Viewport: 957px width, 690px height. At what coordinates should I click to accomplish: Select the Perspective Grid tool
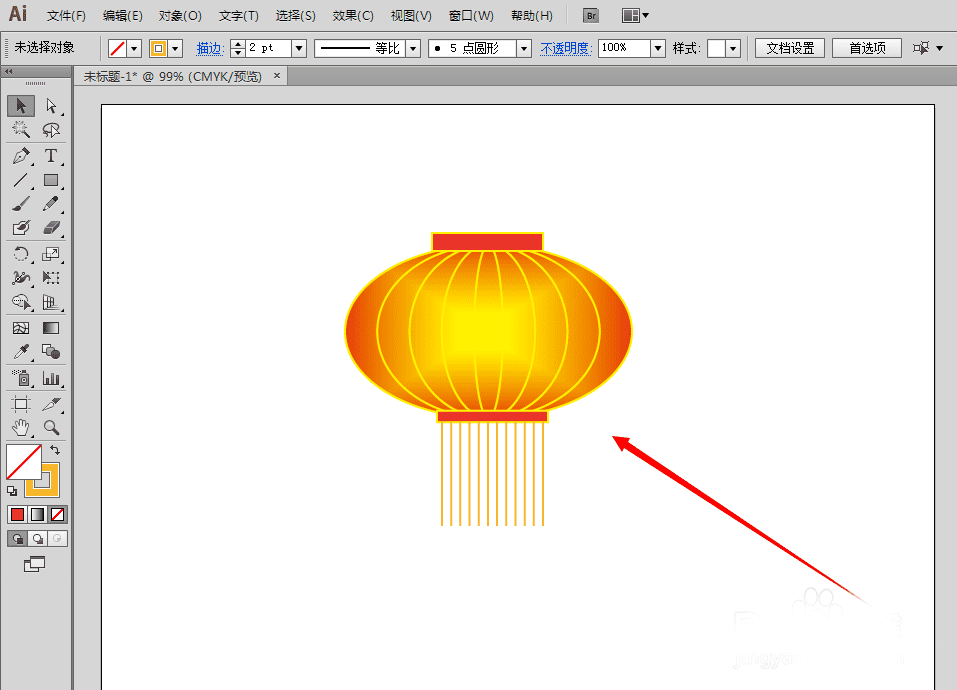pos(51,302)
